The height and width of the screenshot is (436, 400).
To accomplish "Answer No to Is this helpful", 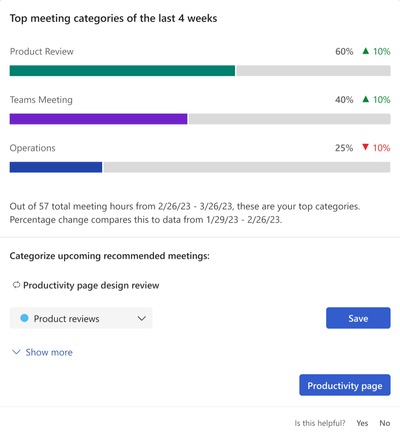I will coord(385,423).
